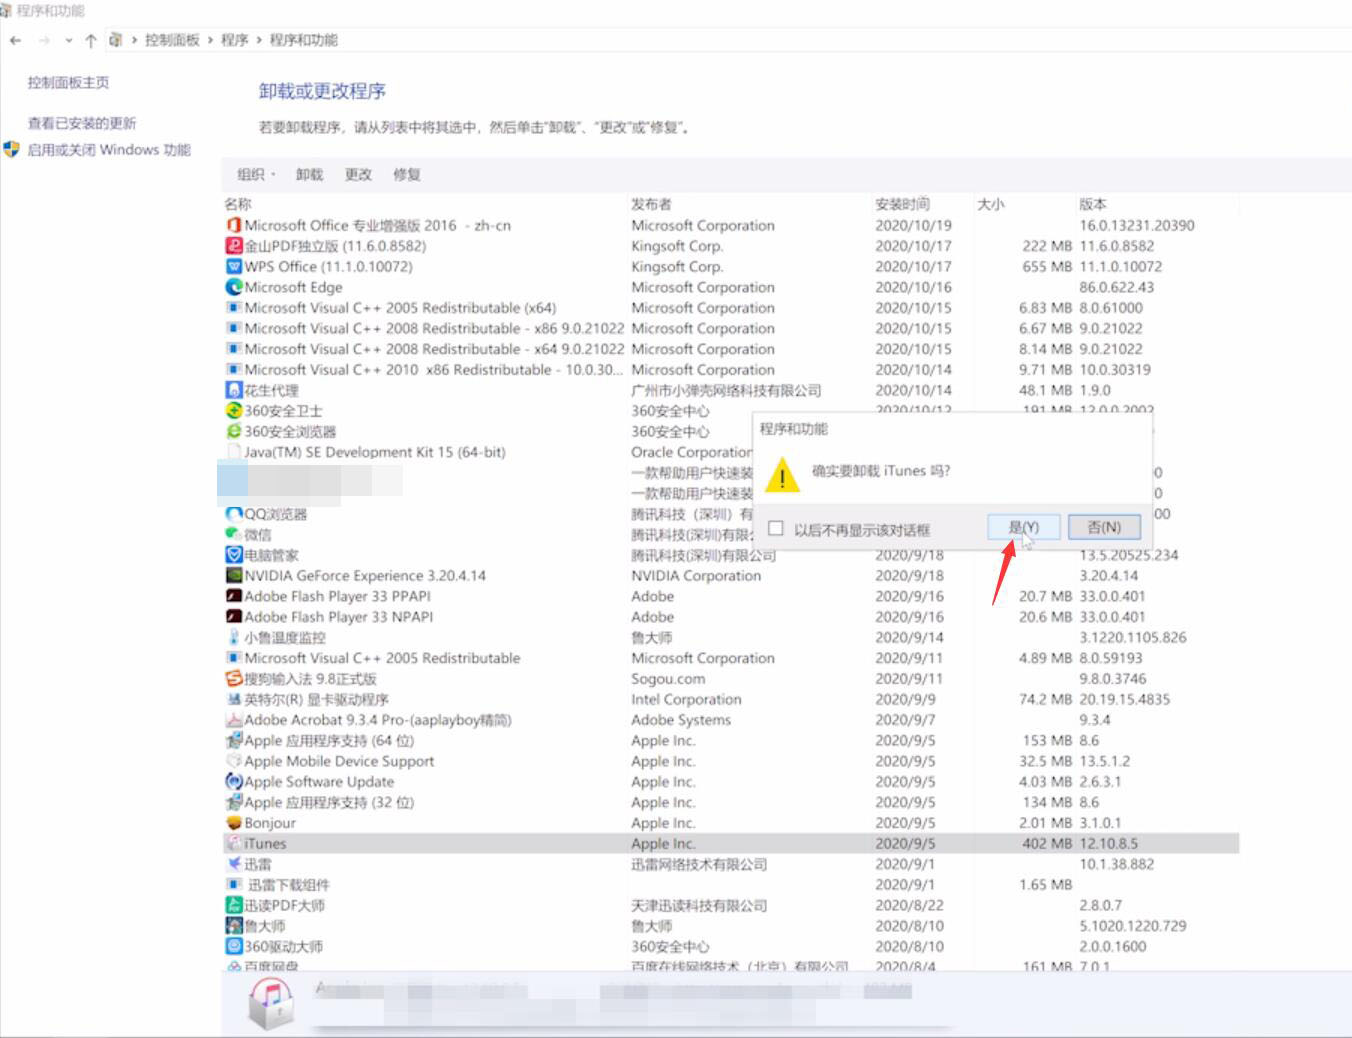1352x1038 pixels.
Task: Click the 鲁大师 program icon
Action: (x=234, y=926)
